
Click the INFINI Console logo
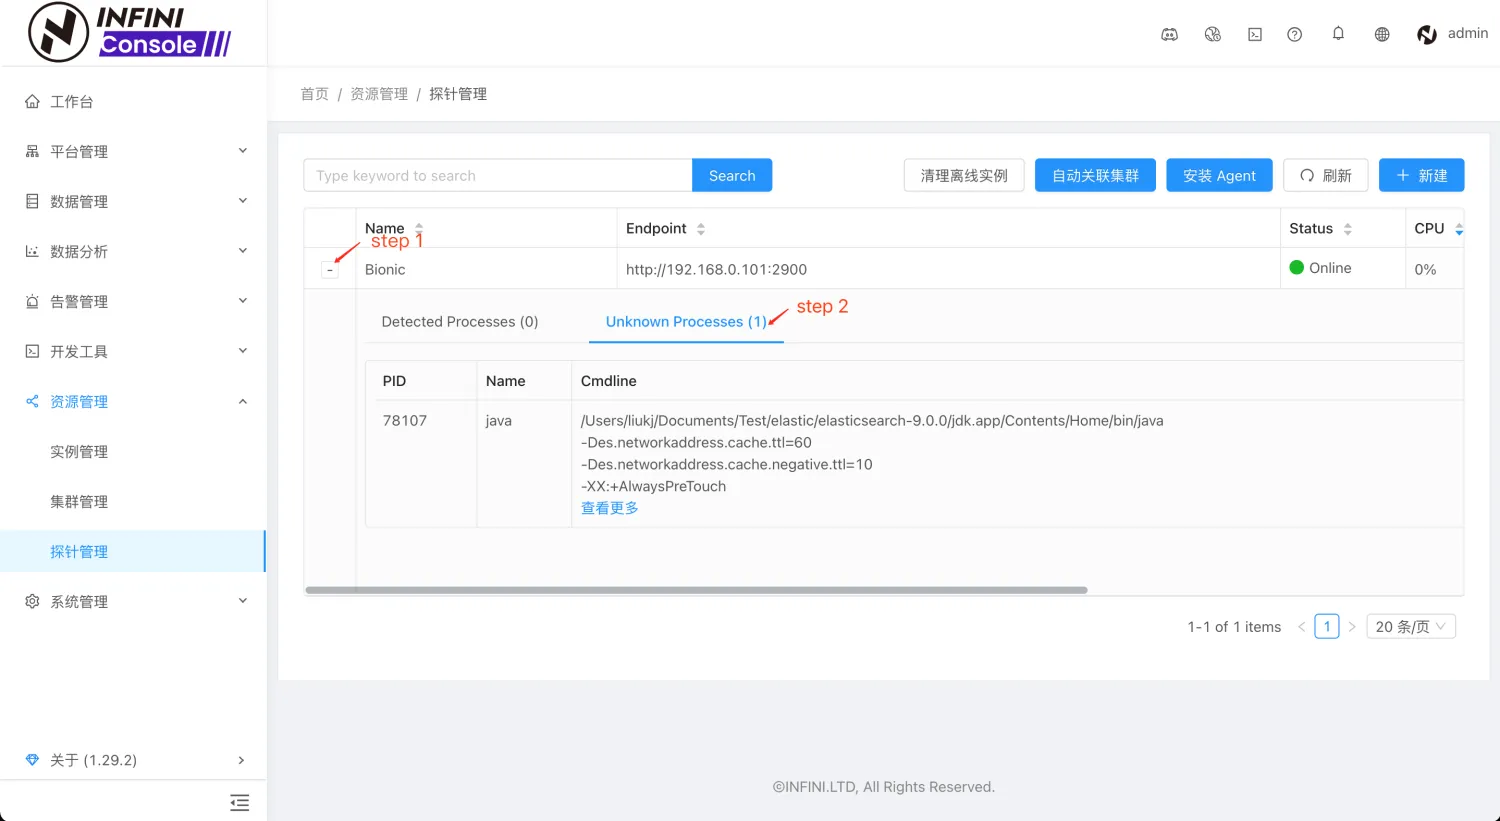pos(130,32)
